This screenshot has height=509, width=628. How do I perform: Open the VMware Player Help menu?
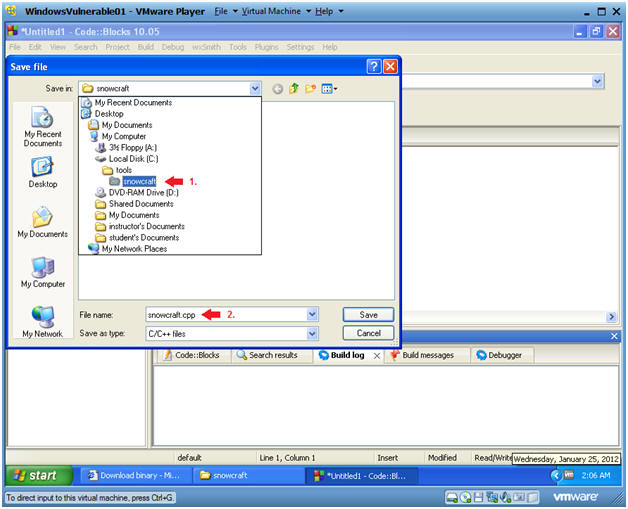(x=329, y=11)
